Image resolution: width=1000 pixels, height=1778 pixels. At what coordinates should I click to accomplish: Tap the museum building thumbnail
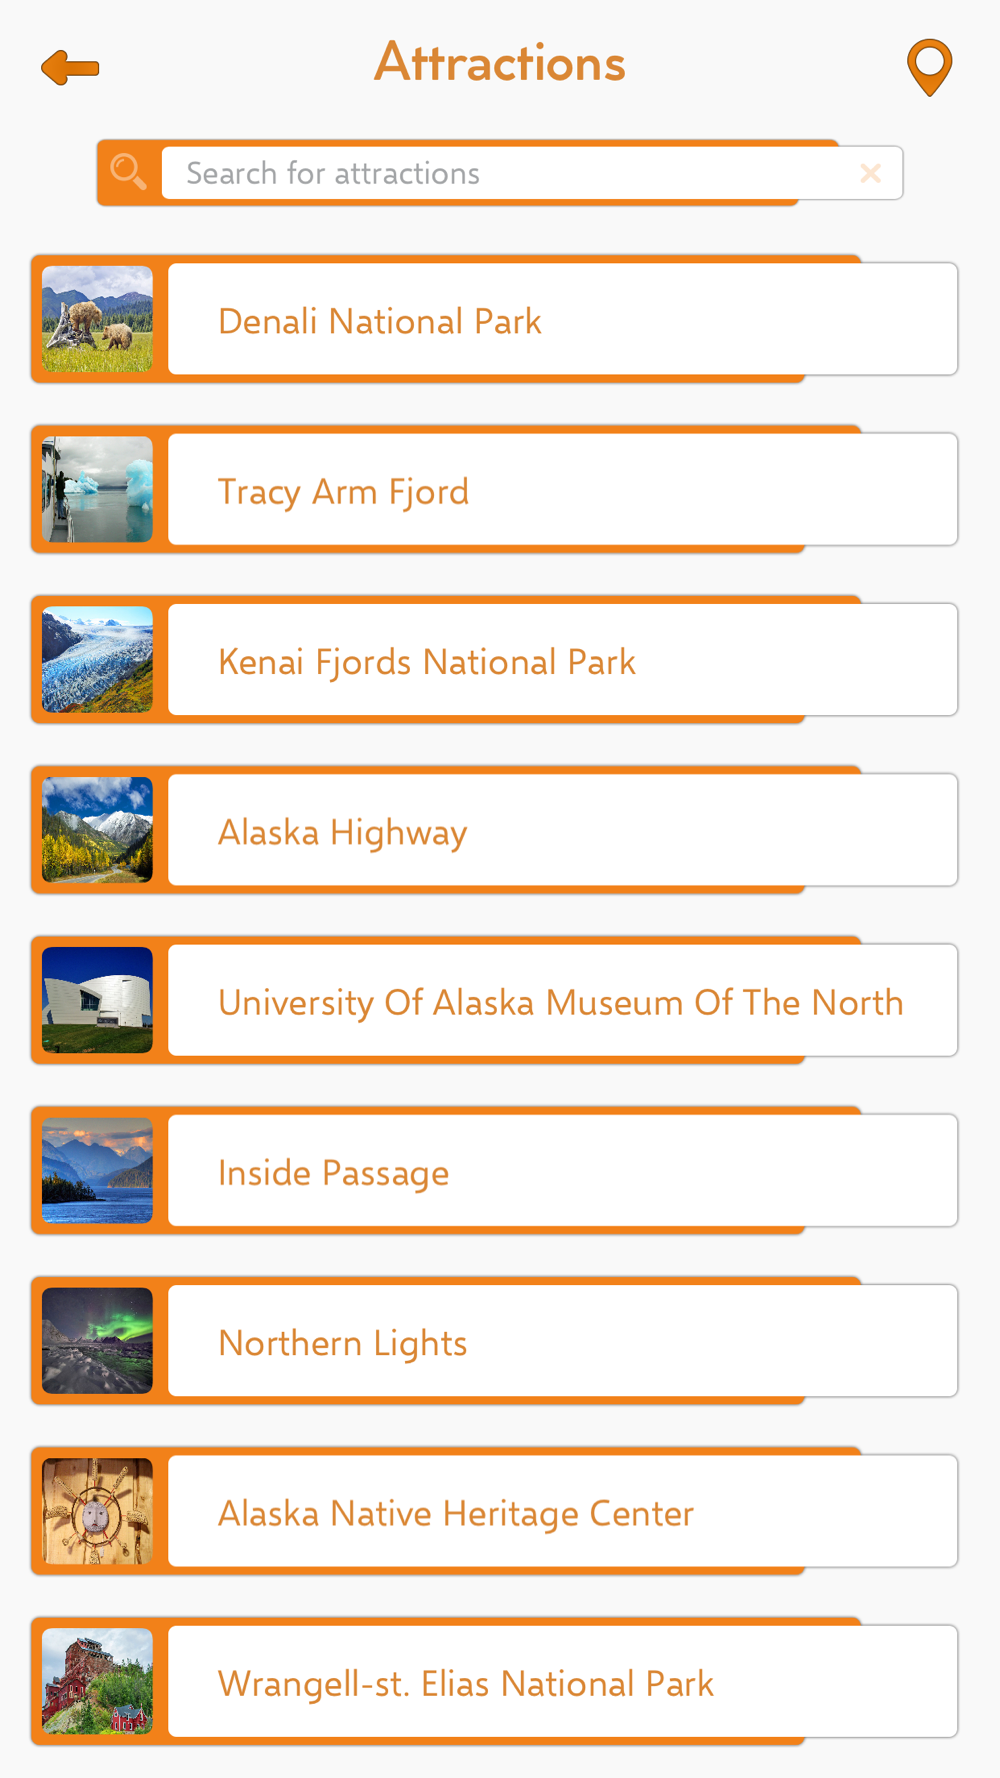[x=97, y=1000]
